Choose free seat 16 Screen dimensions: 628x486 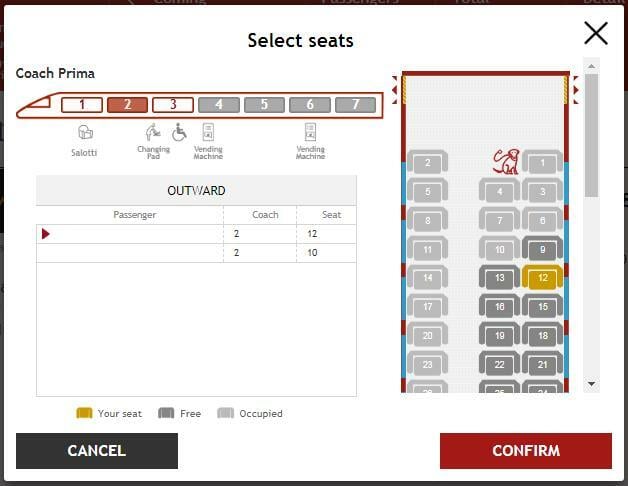click(499, 306)
